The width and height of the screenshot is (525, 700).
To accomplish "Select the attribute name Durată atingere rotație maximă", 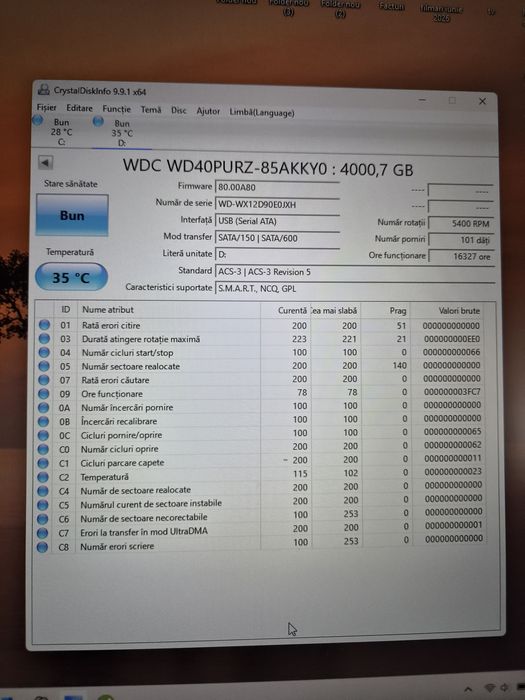I will coord(141,339).
